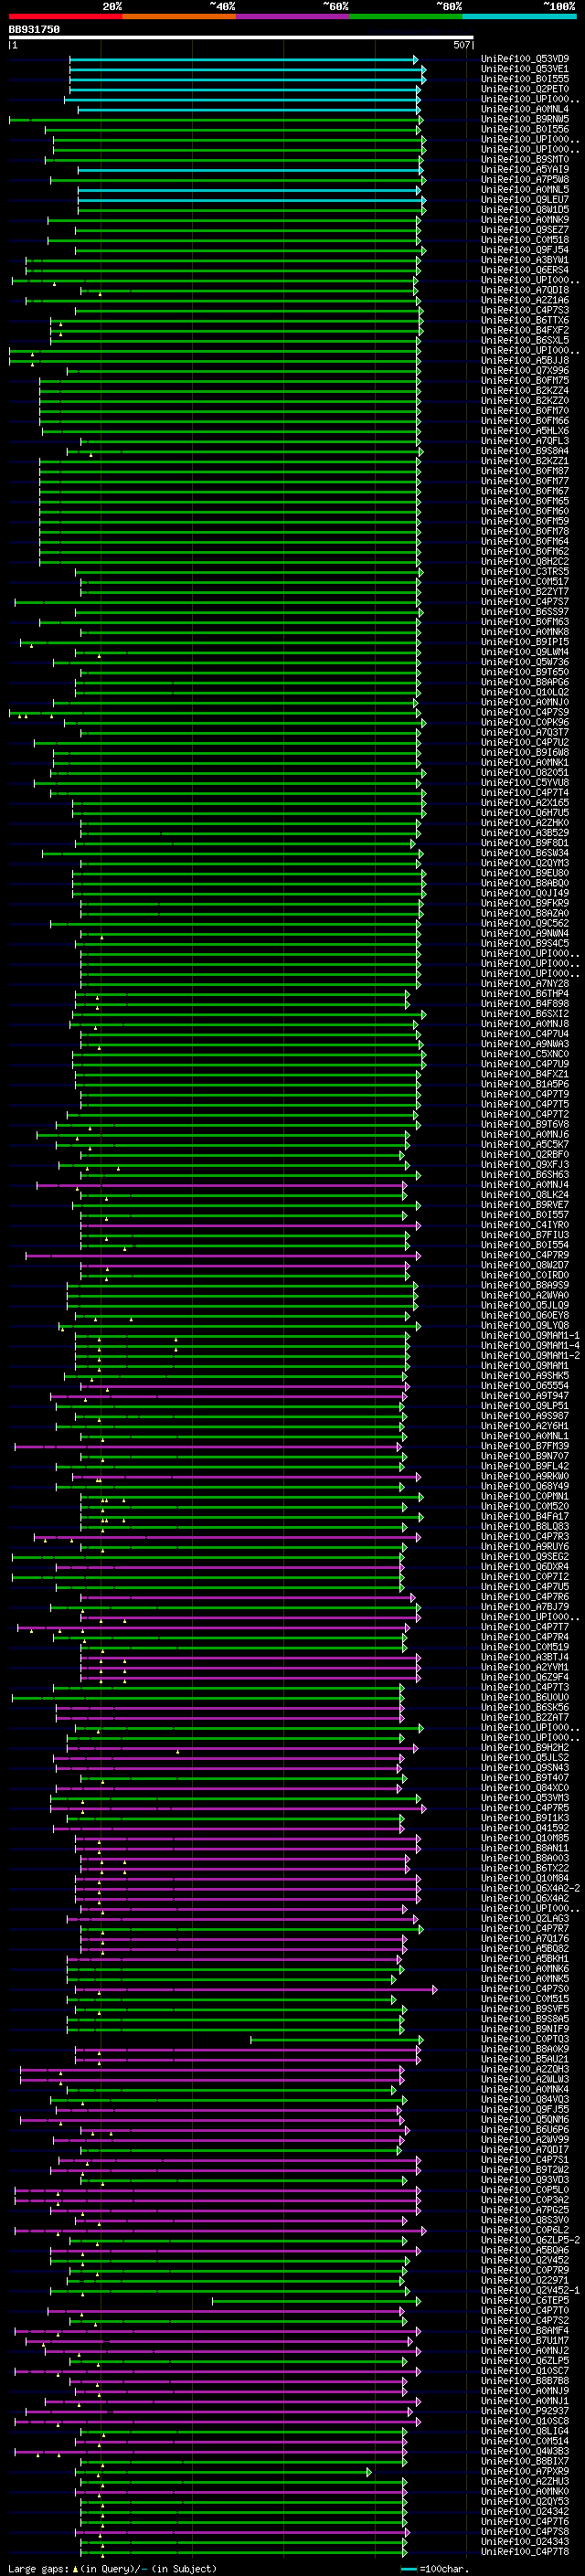Click label UniRef100_B1A5P6
Image resolution: width=585 pixels, height=2576 pixels.
tap(525, 1084)
